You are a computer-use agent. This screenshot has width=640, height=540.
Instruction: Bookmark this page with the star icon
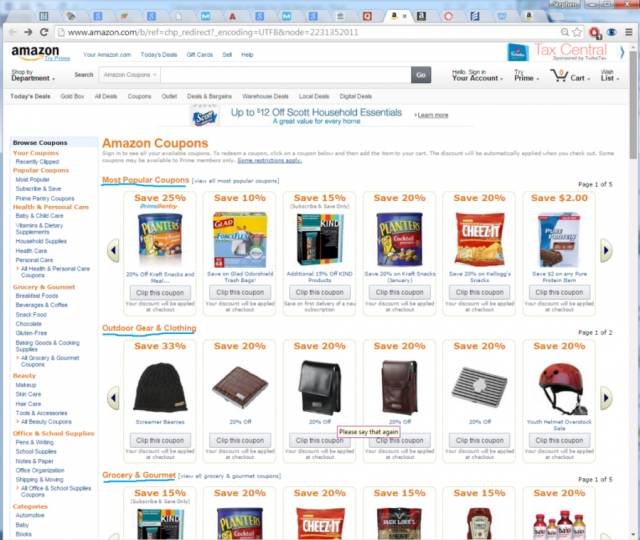pos(577,32)
